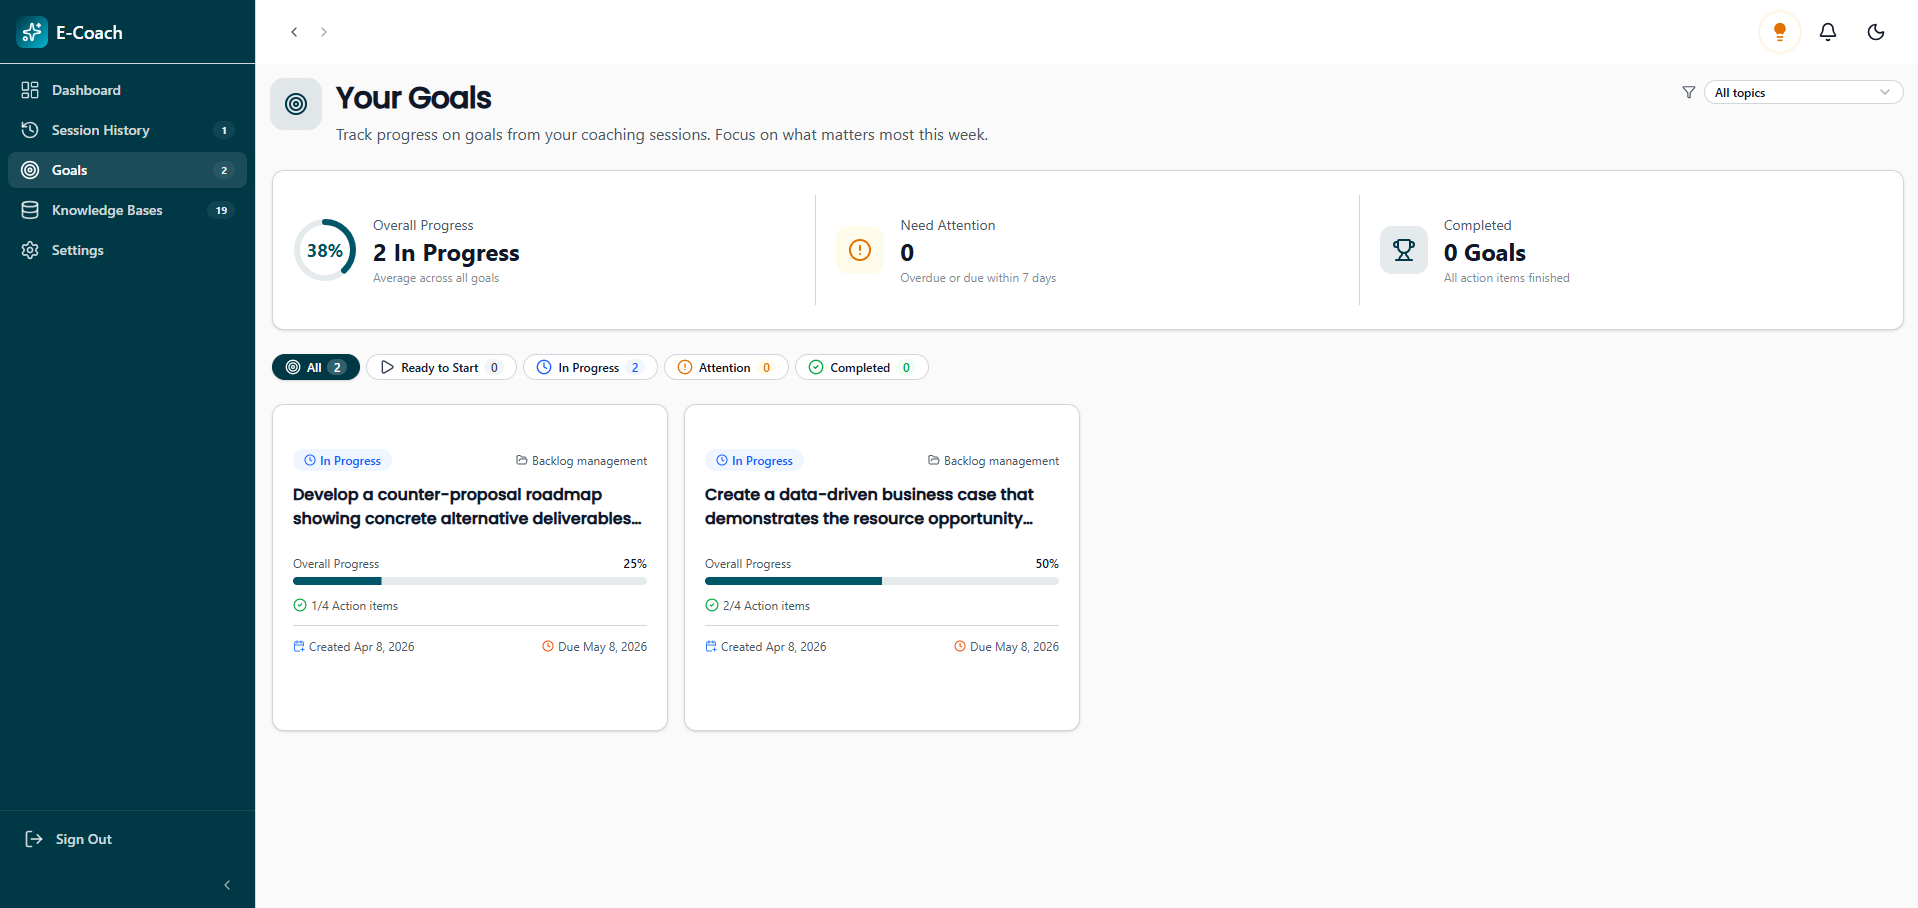
Task: Open the counter-proposal roadmap goal
Action: pyautogui.click(x=468, y=506)
